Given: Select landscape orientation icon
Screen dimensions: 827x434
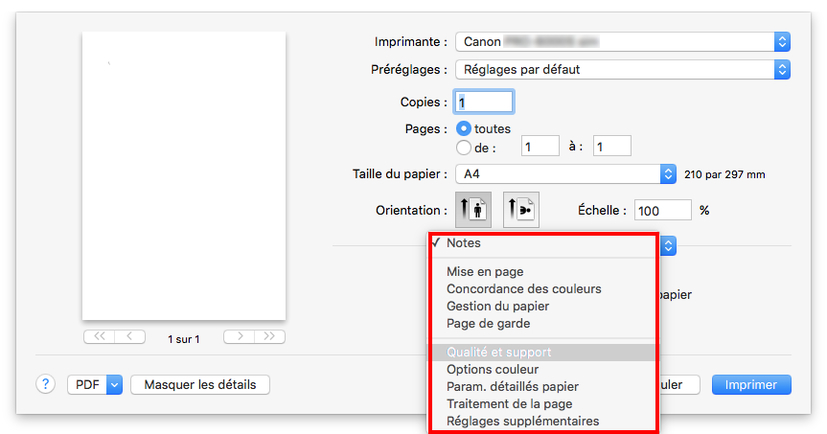Looking at the screenshot, I should 521,211.
